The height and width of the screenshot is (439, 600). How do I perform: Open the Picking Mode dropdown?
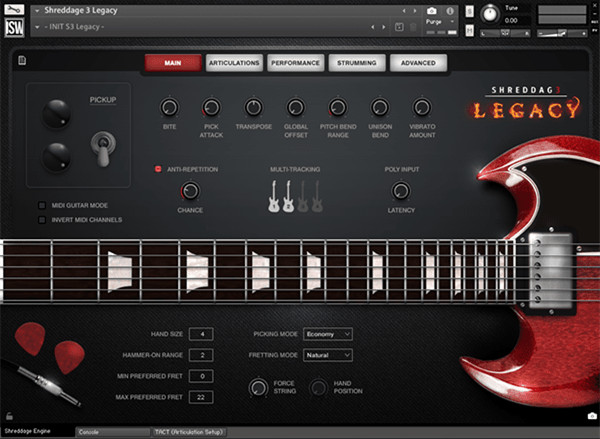[x=327, y=333]
